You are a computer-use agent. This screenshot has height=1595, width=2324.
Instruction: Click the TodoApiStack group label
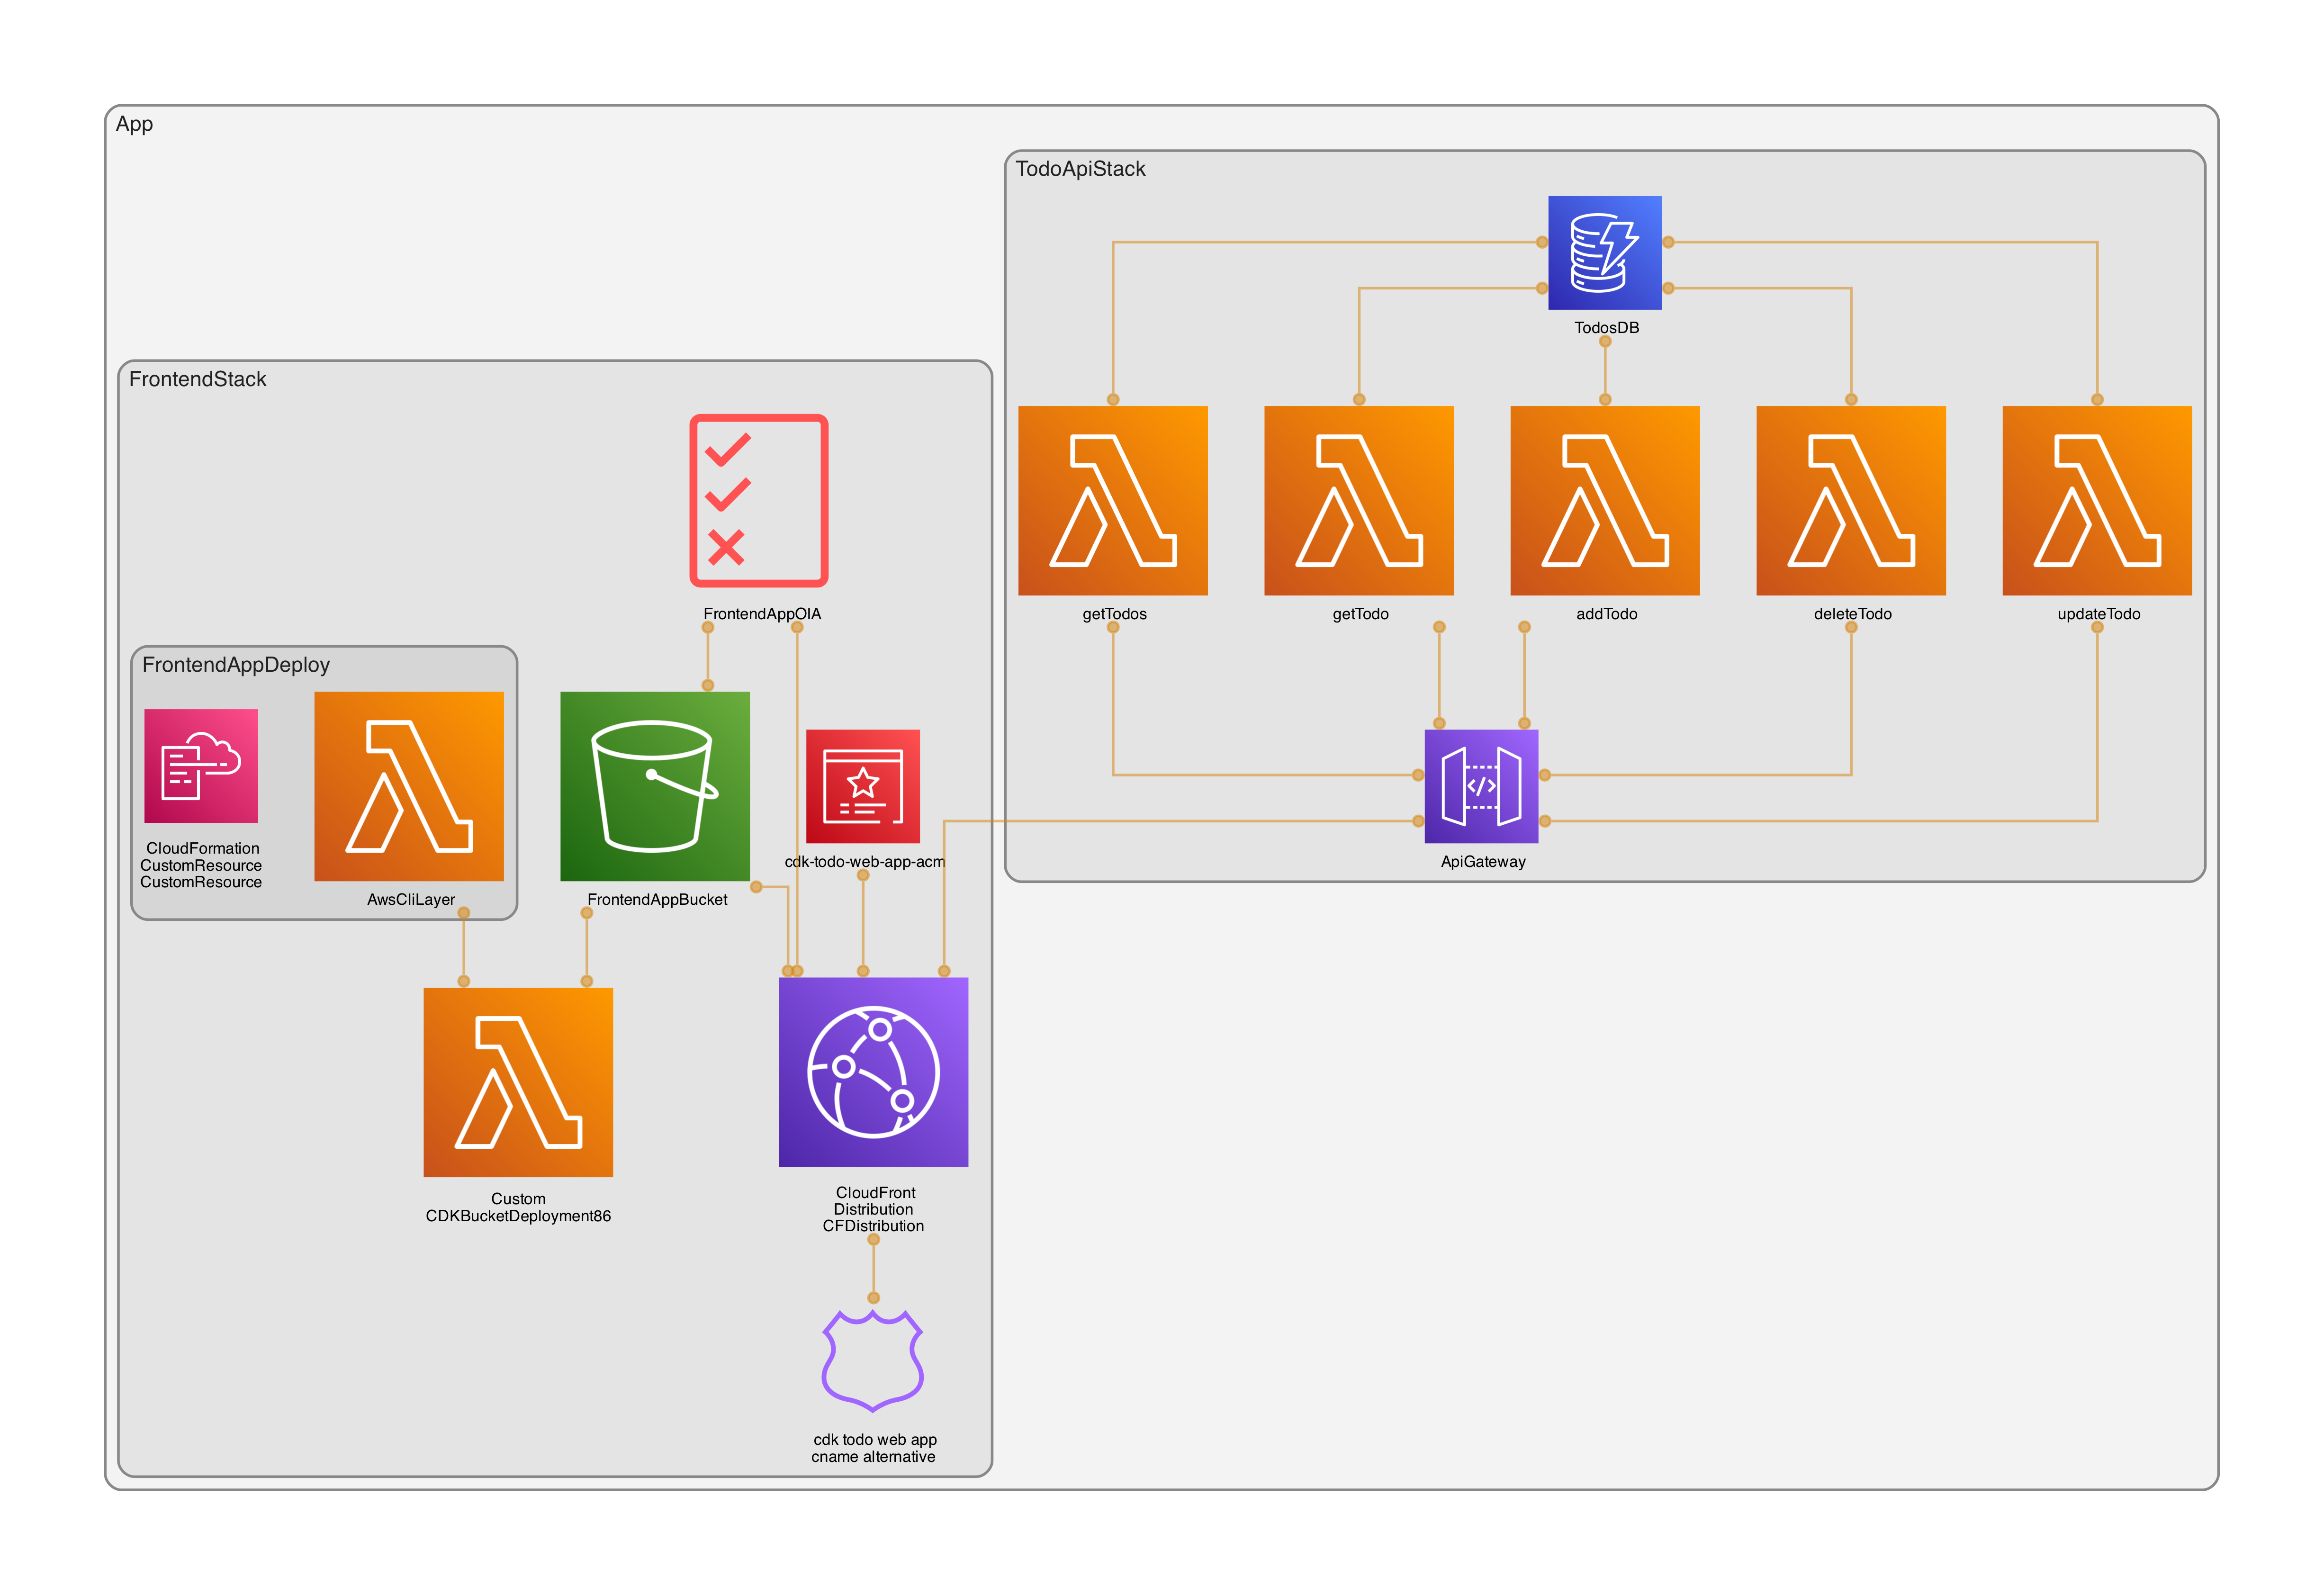click(x=1080, y=169)
